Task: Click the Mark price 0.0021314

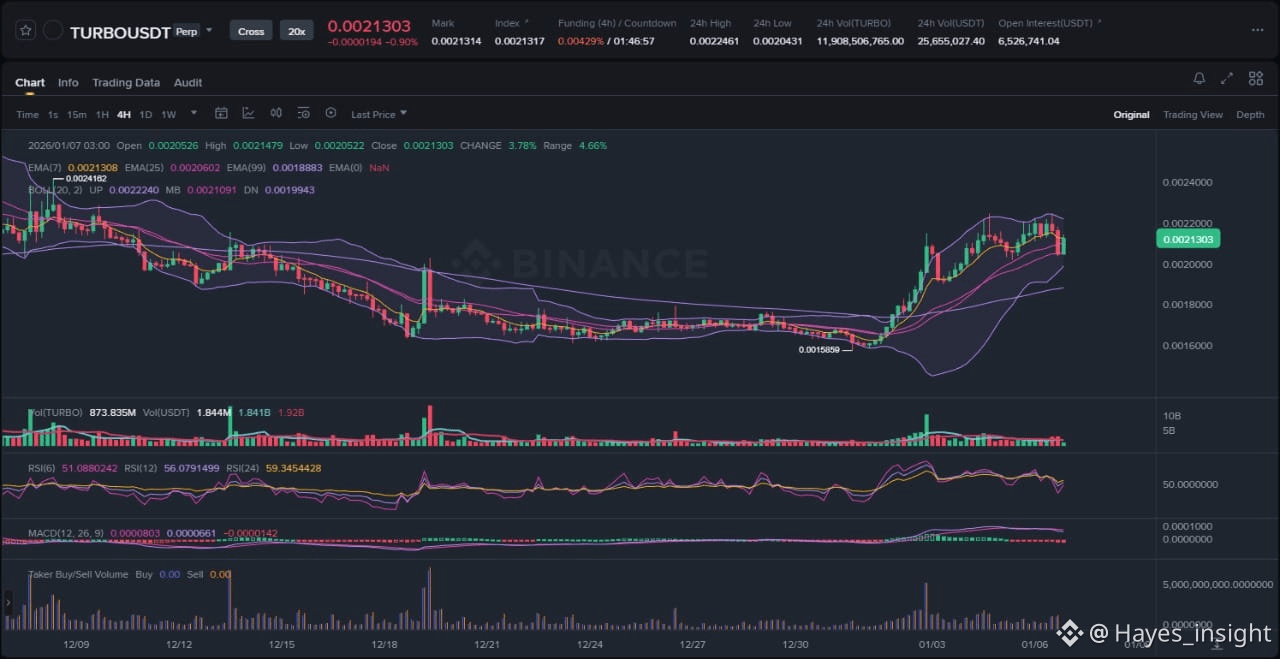Action: click(x=456, y=41)
